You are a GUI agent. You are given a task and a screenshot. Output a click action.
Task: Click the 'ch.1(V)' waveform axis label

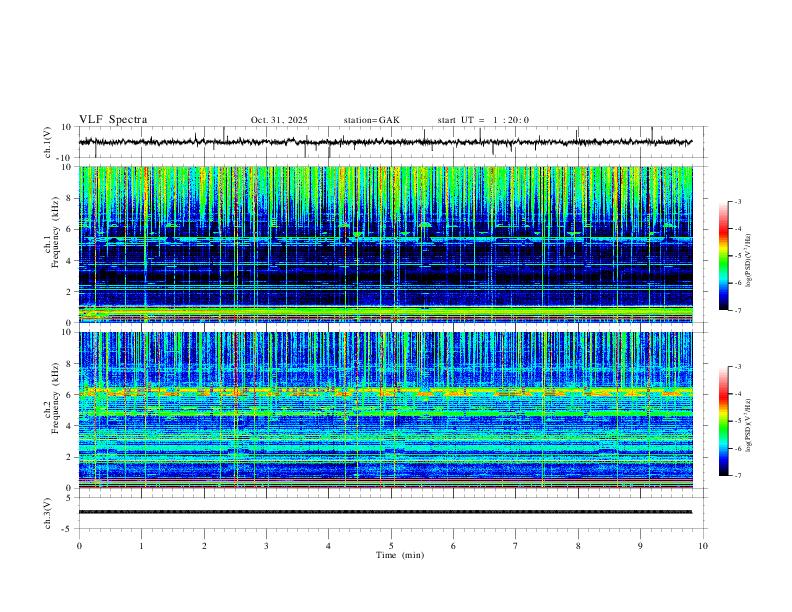click(x=48, y=142)
